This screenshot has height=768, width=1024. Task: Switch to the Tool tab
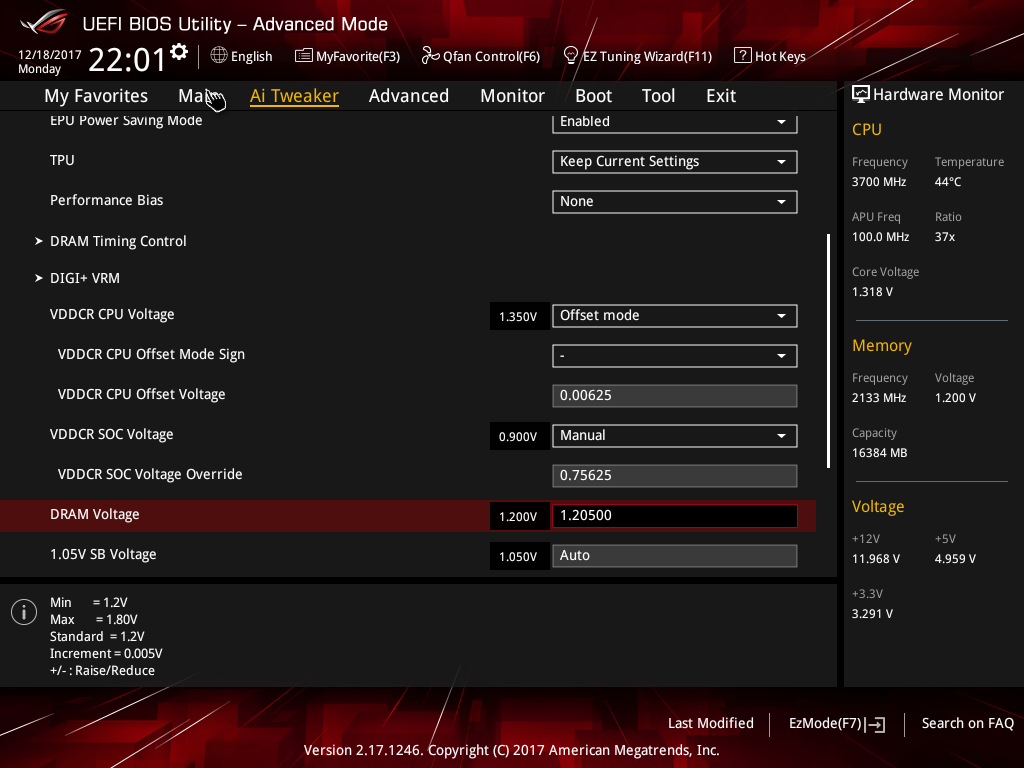click(x=658, y=96)
